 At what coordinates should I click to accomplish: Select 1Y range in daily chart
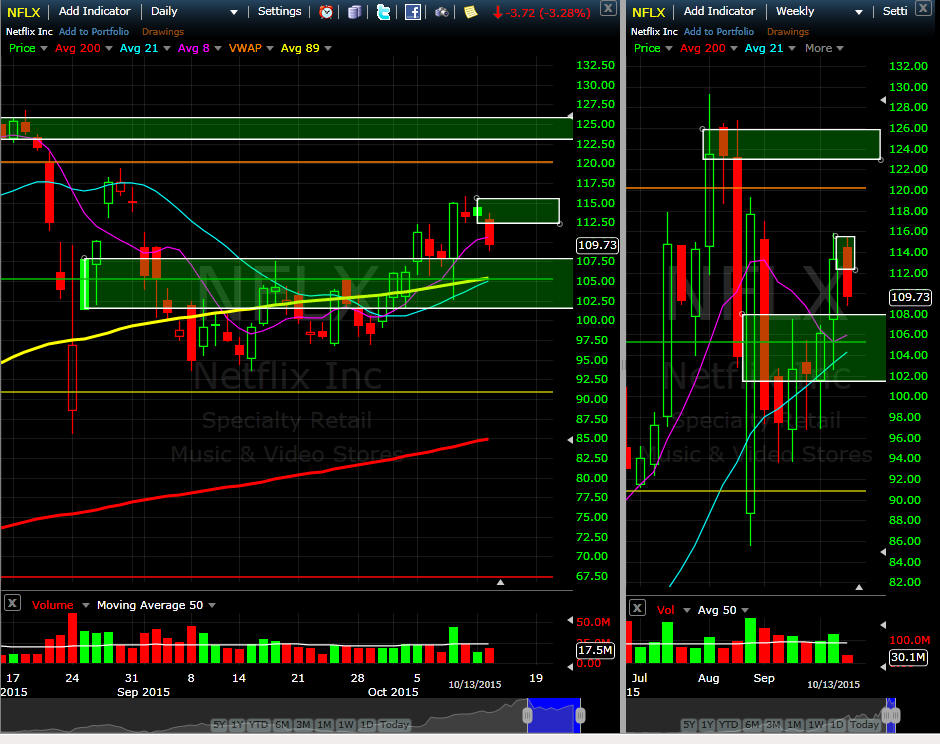pos(237,725)
